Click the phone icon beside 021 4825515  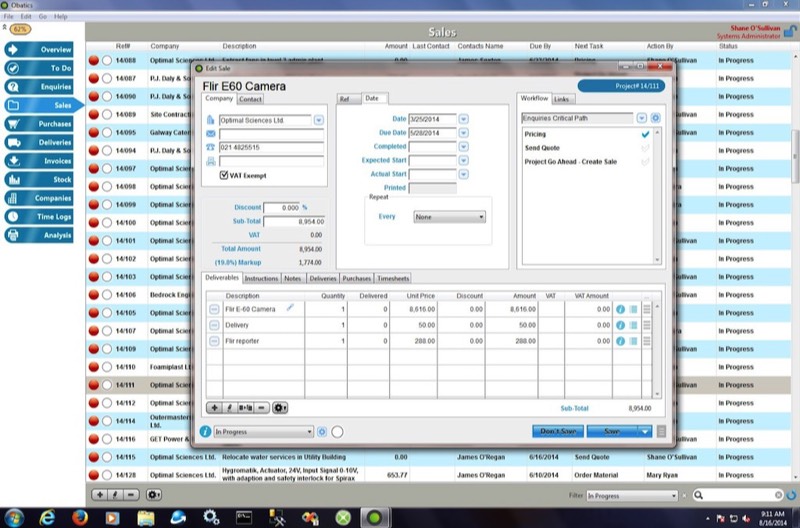pos(211,147)
